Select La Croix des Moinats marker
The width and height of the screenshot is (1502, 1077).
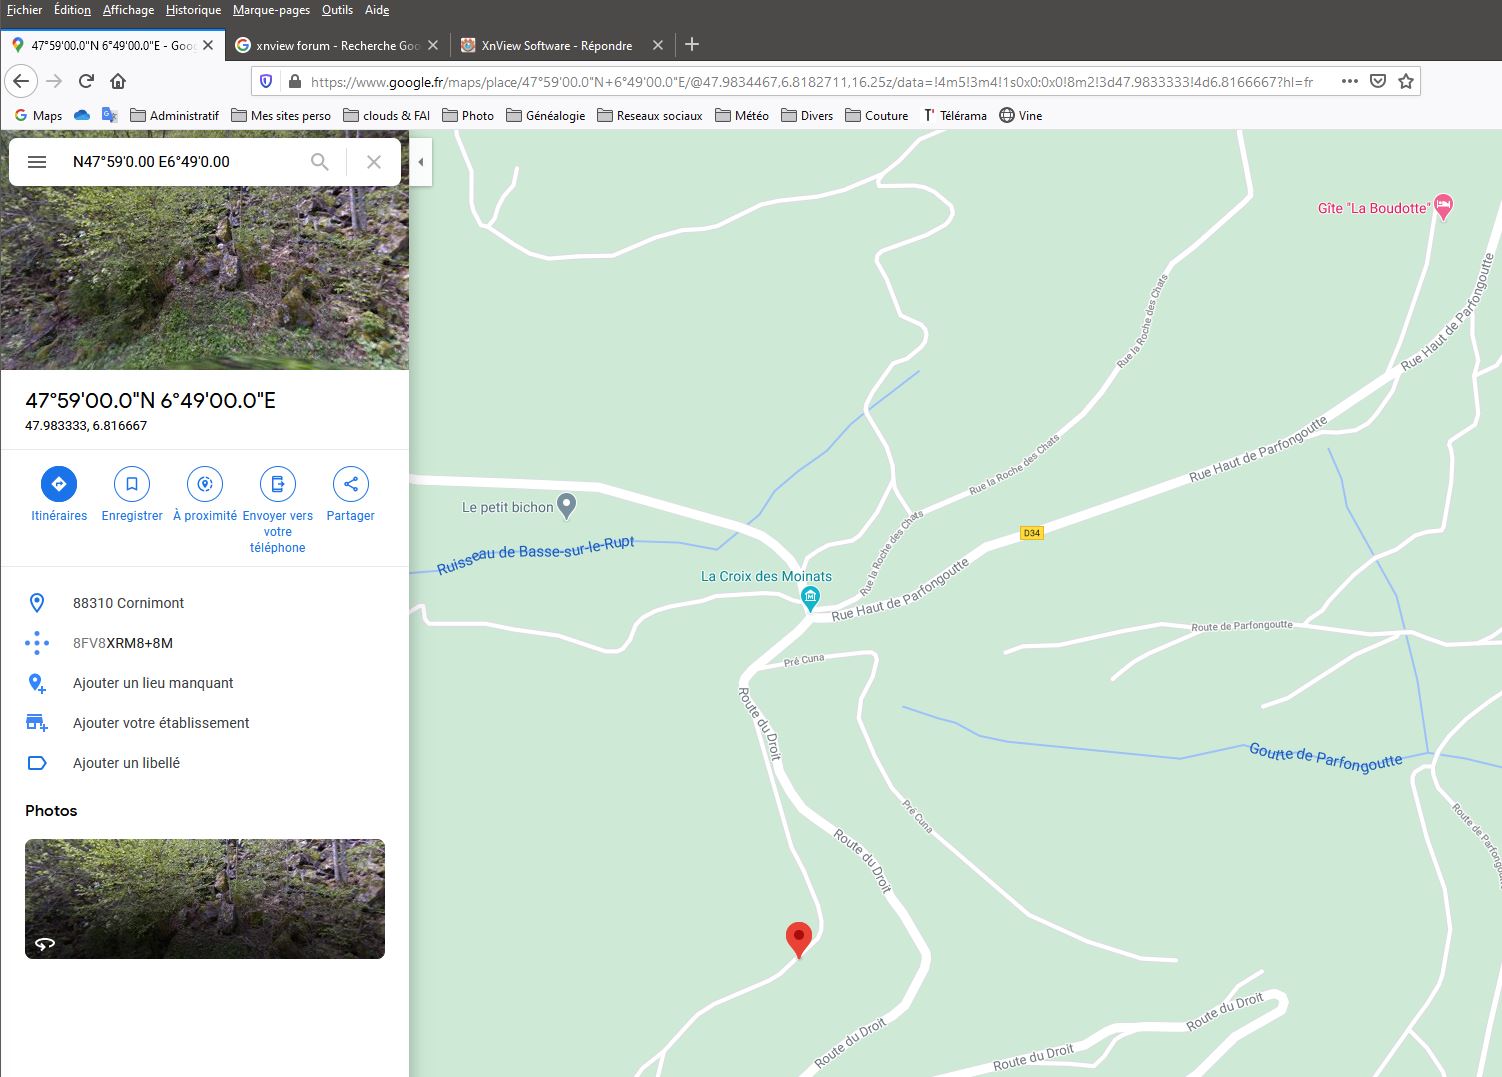(810, 599)
